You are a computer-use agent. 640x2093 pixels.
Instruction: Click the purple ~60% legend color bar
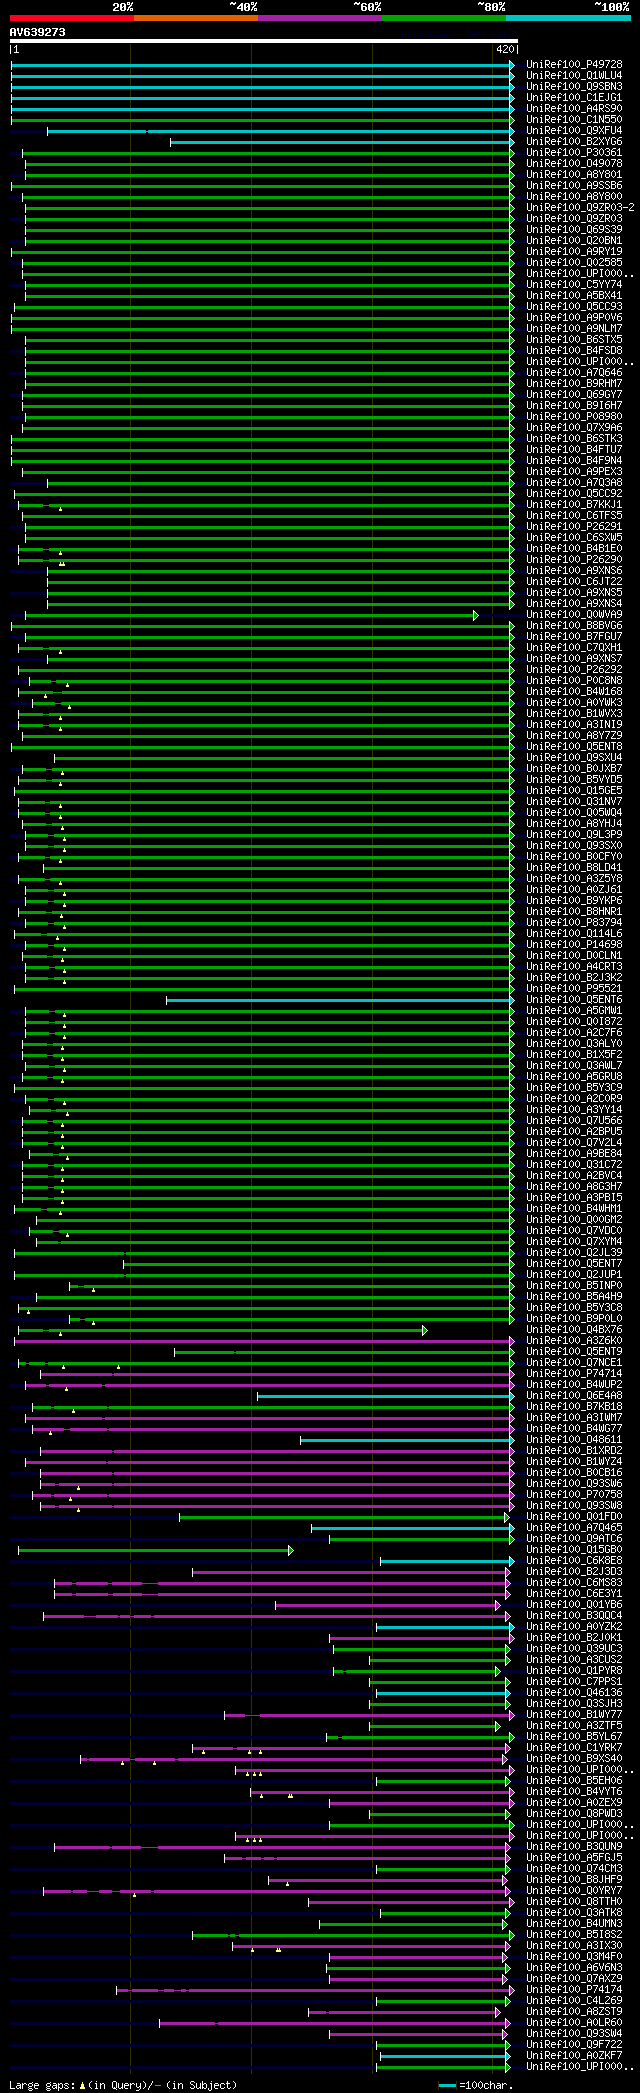319,18
